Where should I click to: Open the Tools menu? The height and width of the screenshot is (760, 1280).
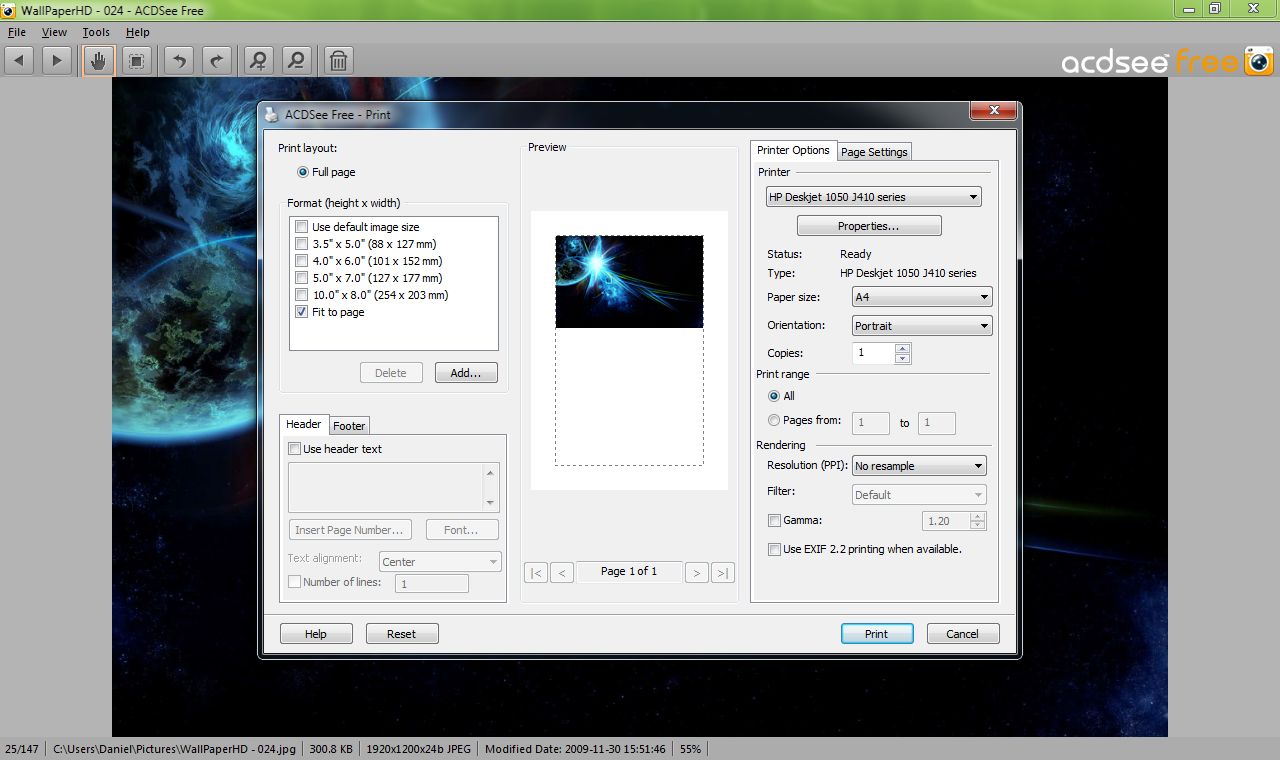tap(96, 32)
